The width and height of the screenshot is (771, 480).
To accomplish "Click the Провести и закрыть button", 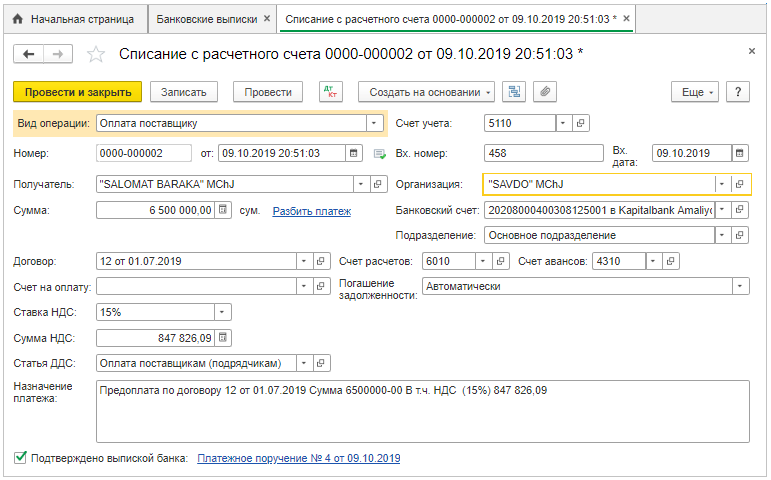I will pyautogui.click(x=78, y=92).
